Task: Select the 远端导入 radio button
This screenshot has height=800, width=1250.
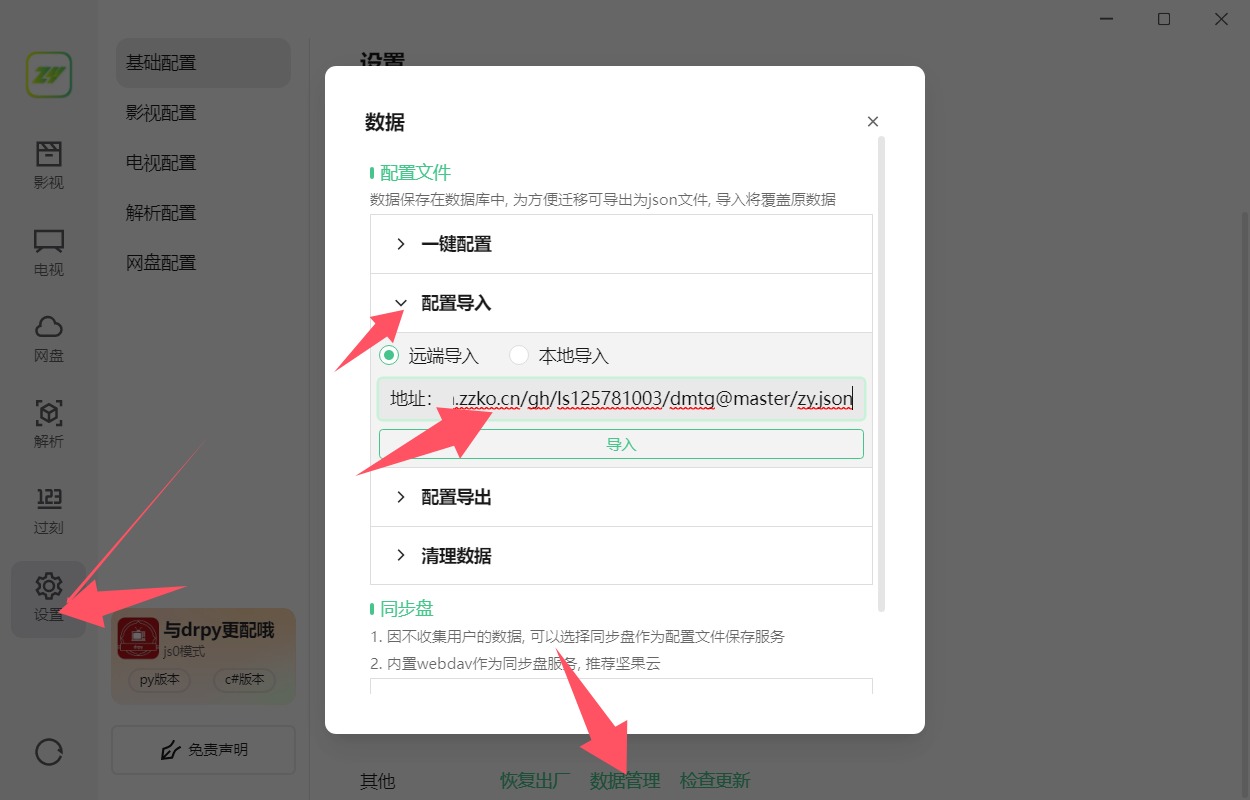Action: tap(389, 355)
